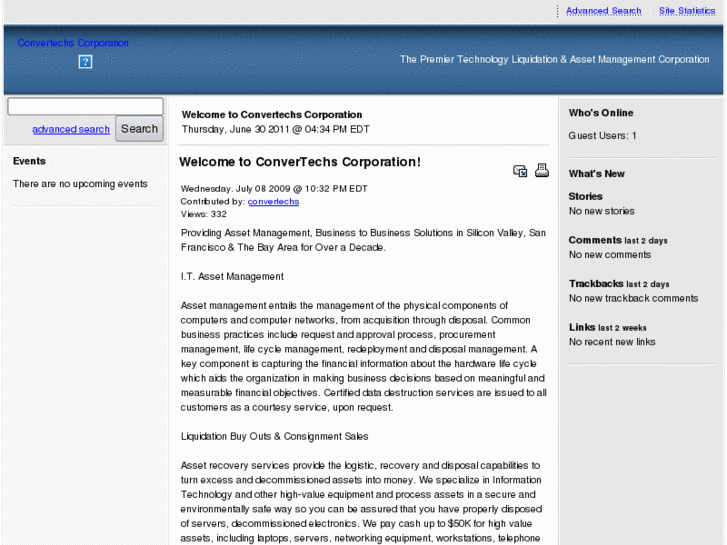Click the Comments last 2 days heading
This screenshot has width=727, height=545.
(x=618, y=240)
